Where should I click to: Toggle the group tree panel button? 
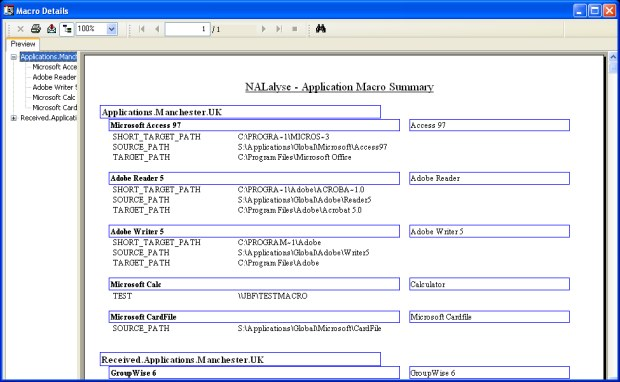[x=67, y=29]
